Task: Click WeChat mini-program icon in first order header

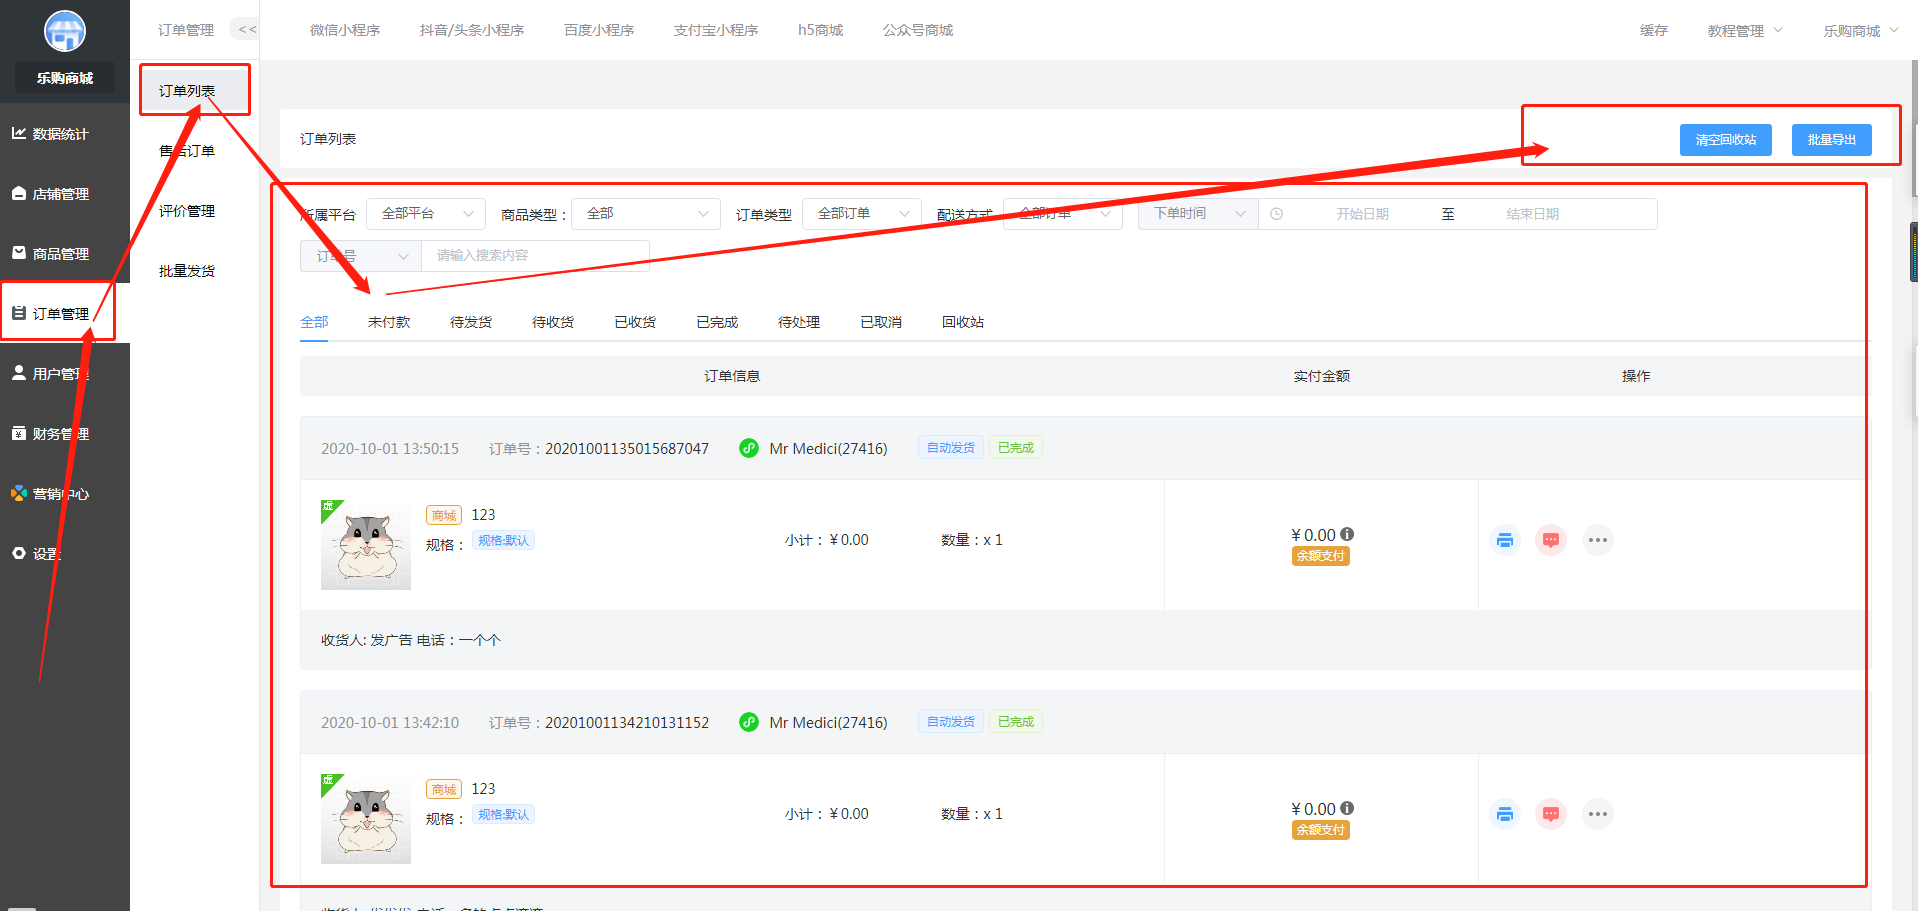Action: click(749, 448)
